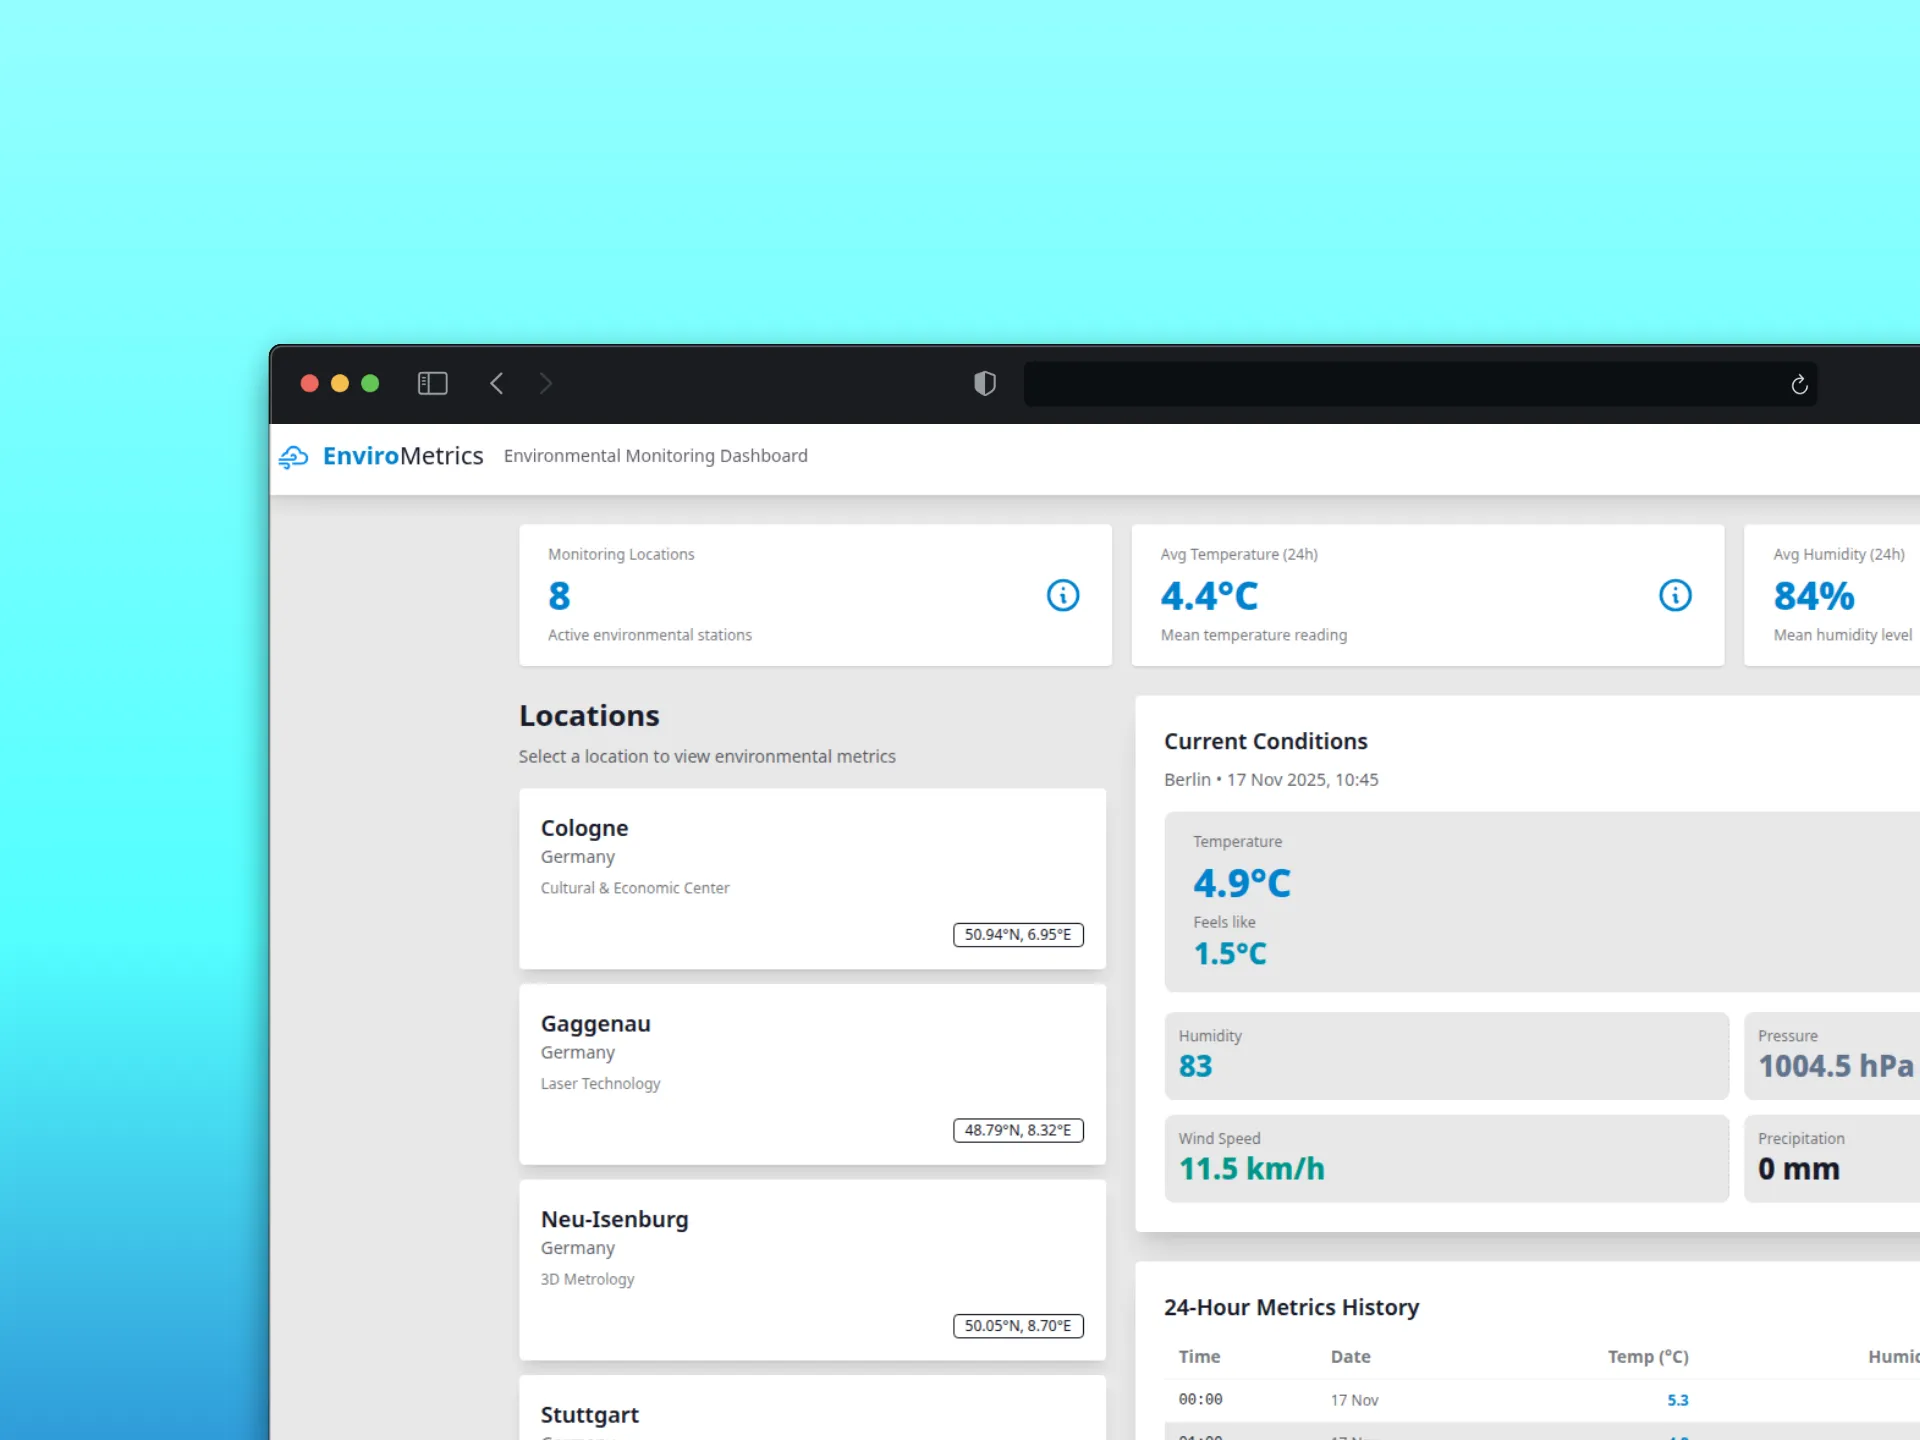The height and width of the screenshot is (1440, 1920).
Task: Open the info icon beside Monitoring Locations
Action: [1062, 595]
